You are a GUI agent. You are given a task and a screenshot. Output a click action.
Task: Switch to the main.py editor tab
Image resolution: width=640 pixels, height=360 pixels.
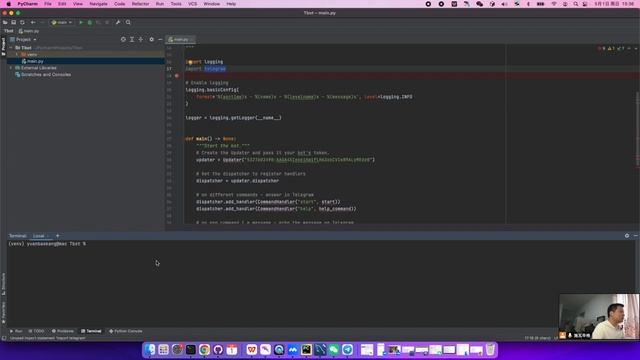point(181,40)
